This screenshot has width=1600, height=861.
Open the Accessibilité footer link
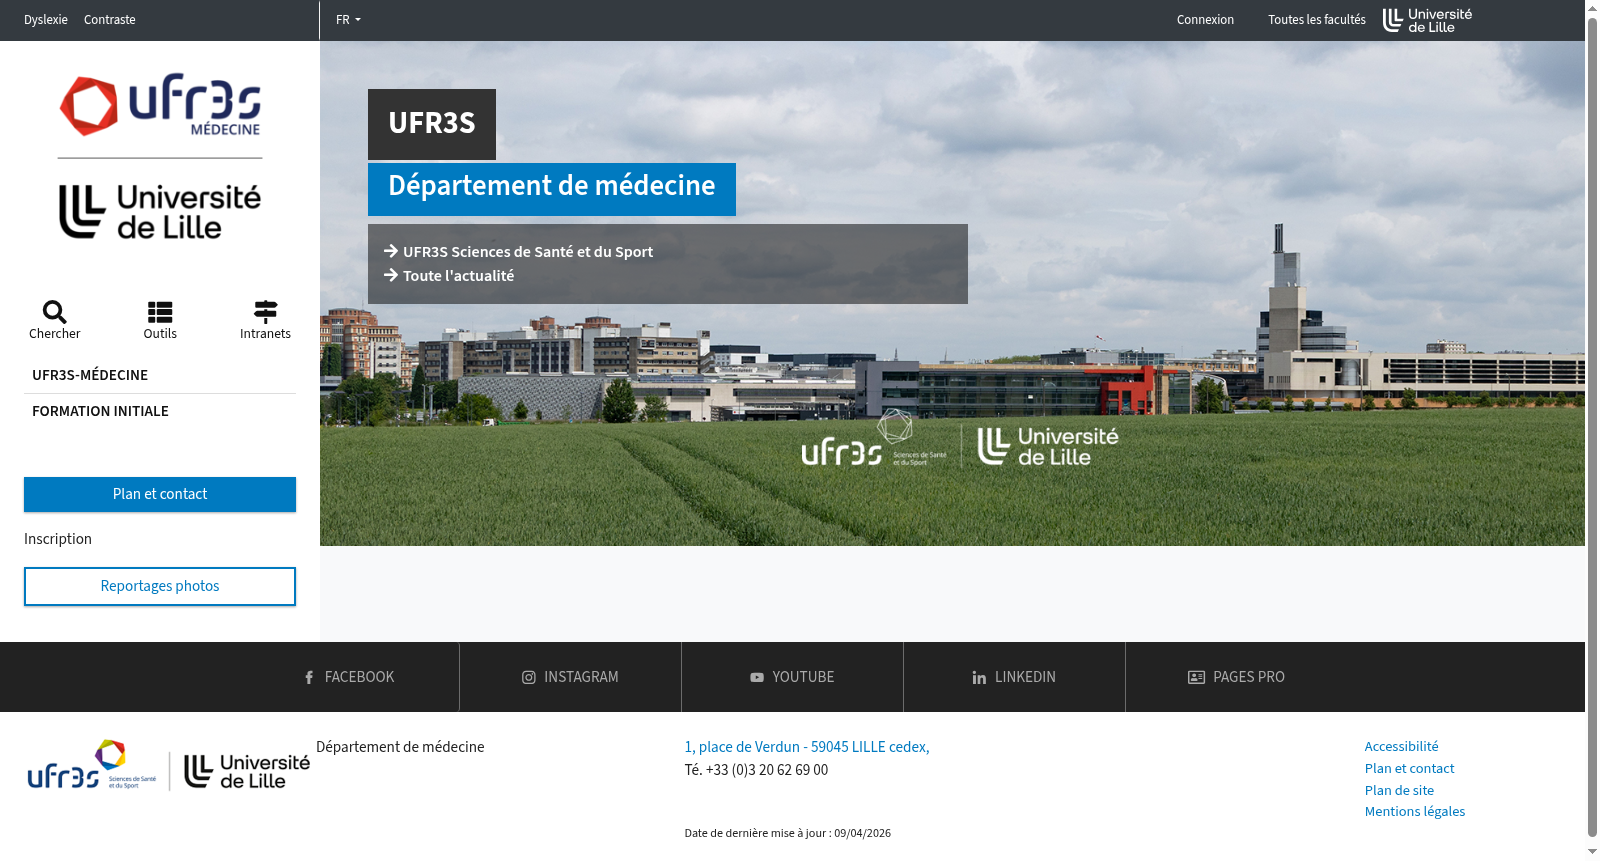tap(1401, 746)
